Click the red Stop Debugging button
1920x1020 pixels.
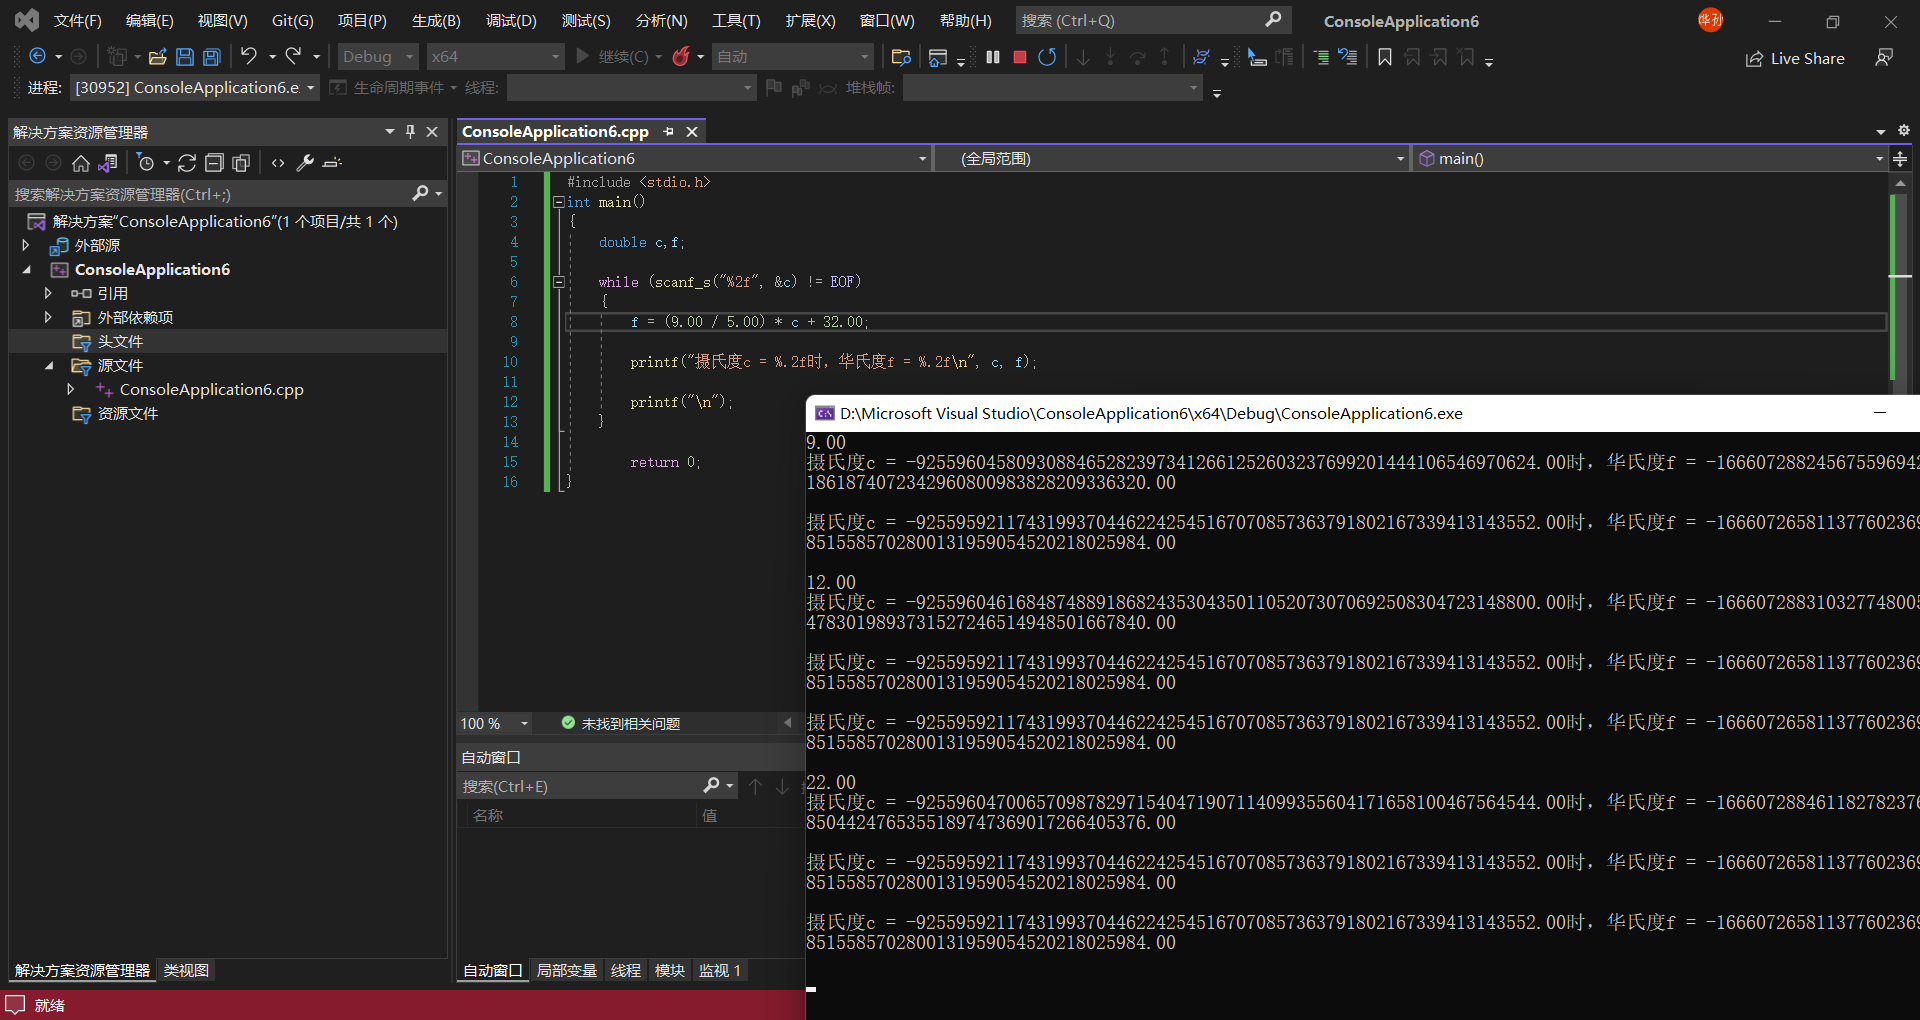tap(1020, 57)
